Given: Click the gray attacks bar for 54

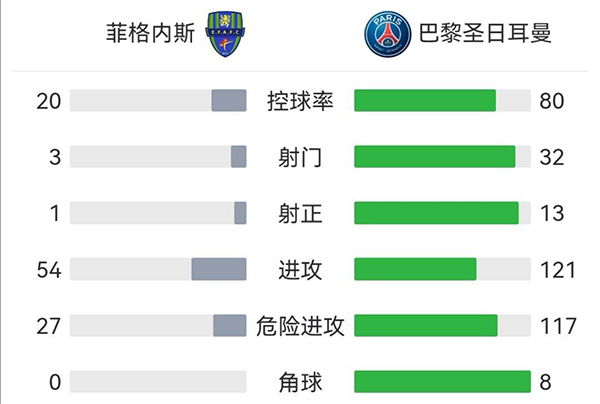Looking at the screenshot, I should (219, 269).
